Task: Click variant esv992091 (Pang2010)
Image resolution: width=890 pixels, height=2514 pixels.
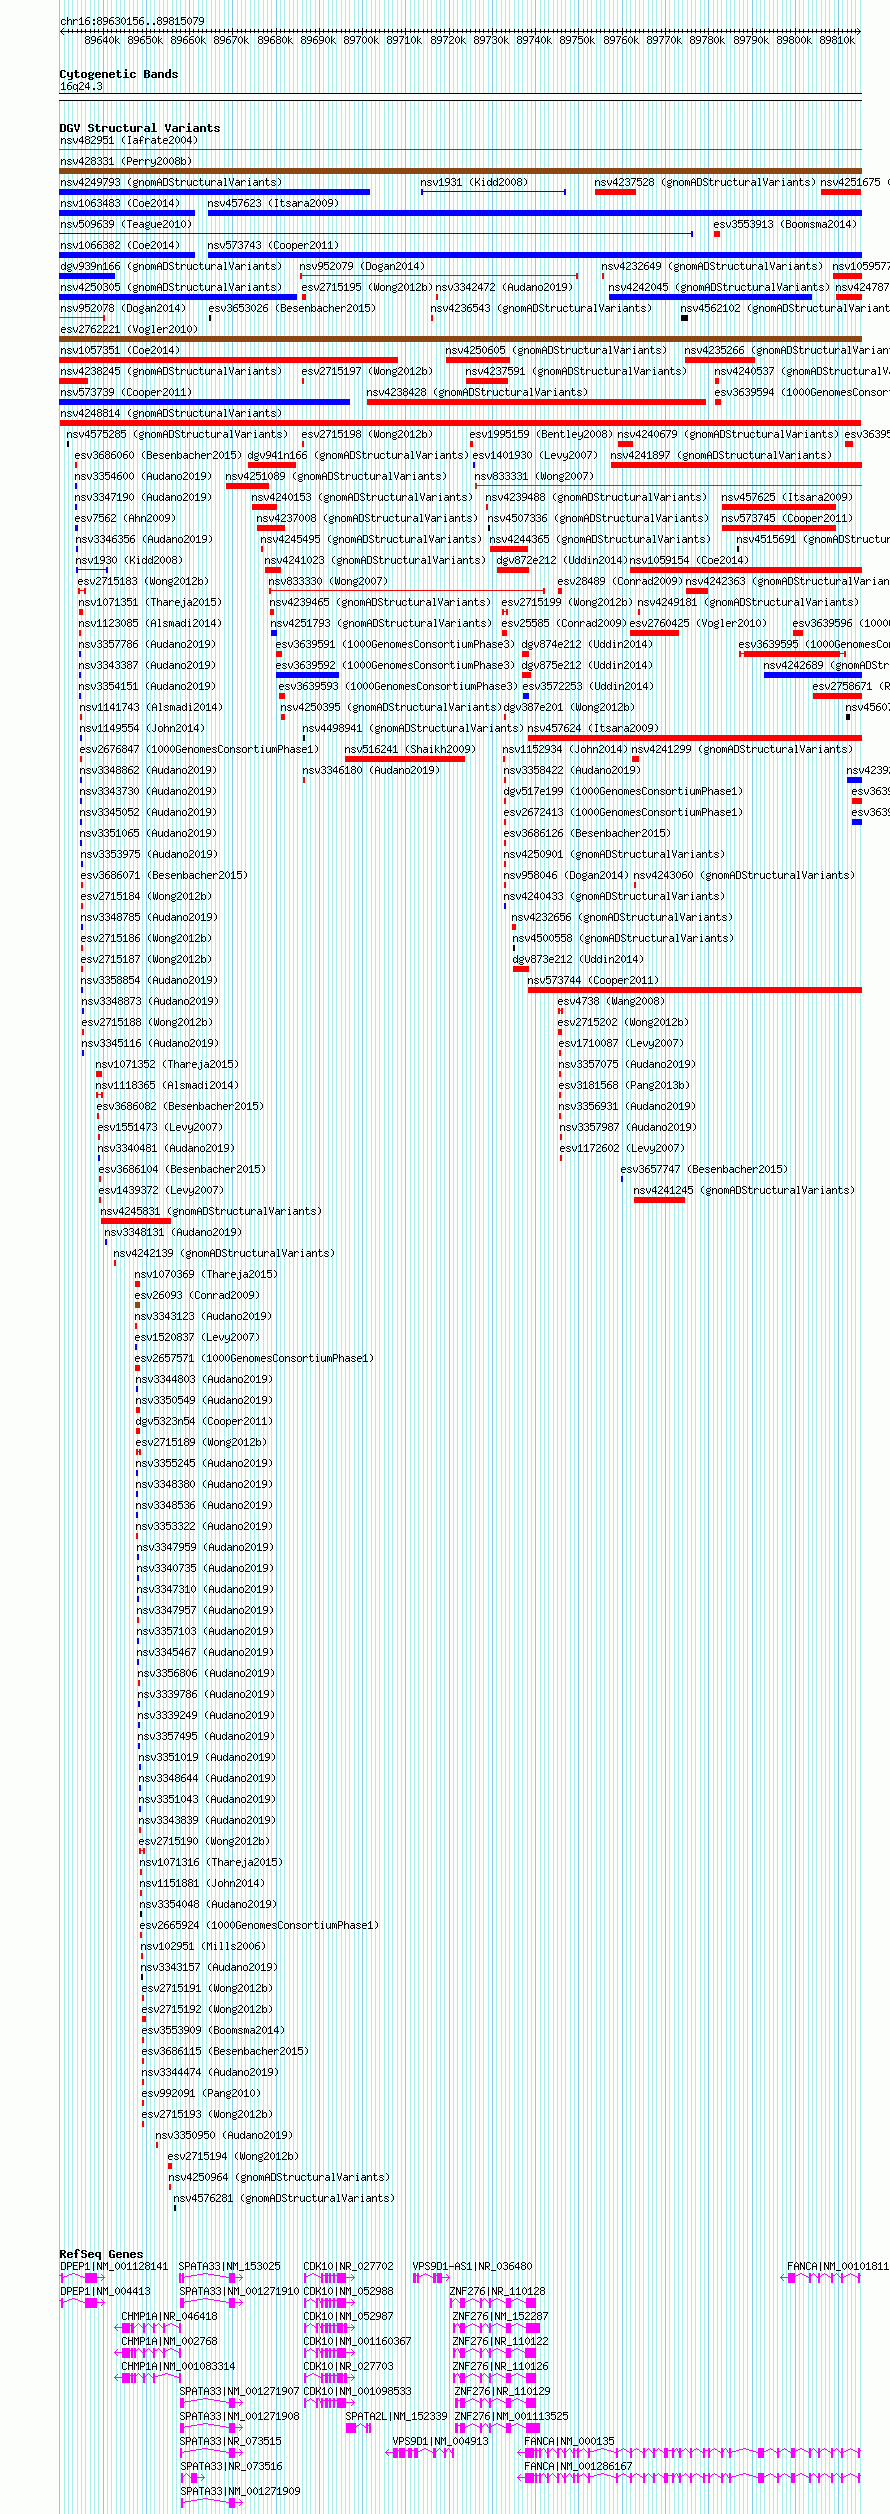Action: click(x=201, y=2093)
